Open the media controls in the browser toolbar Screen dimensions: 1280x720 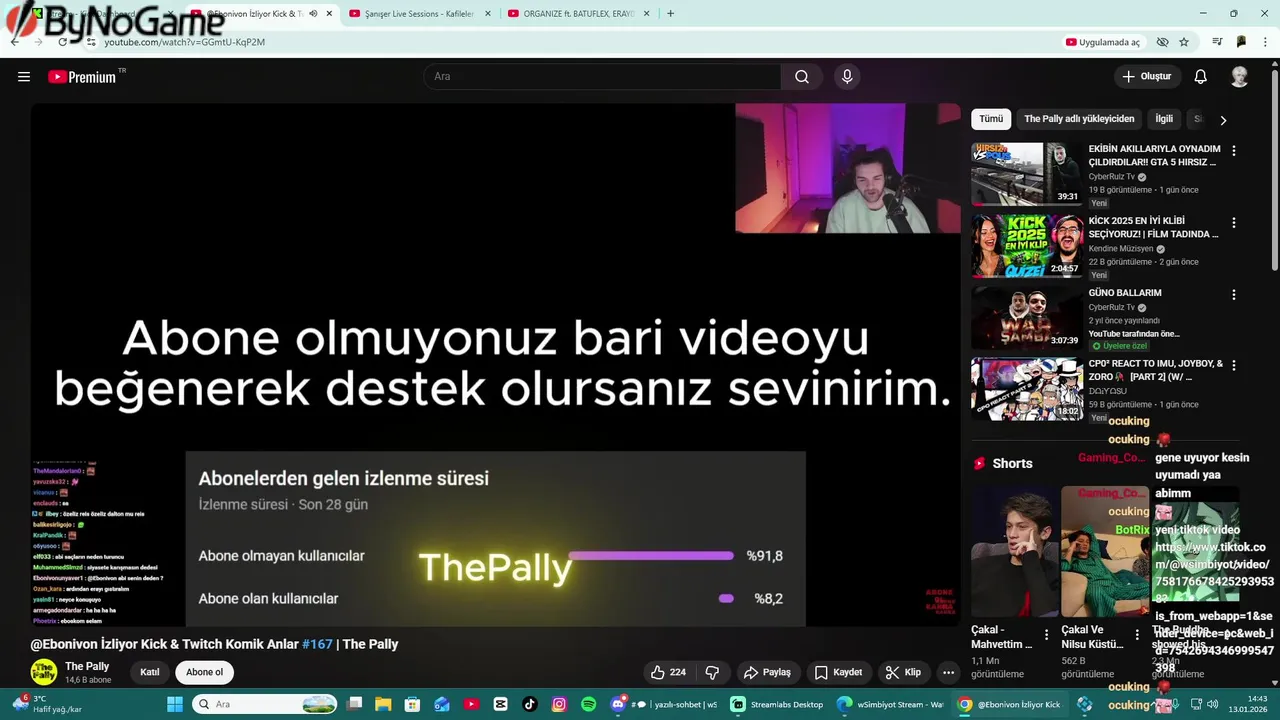pos(1217,42)
